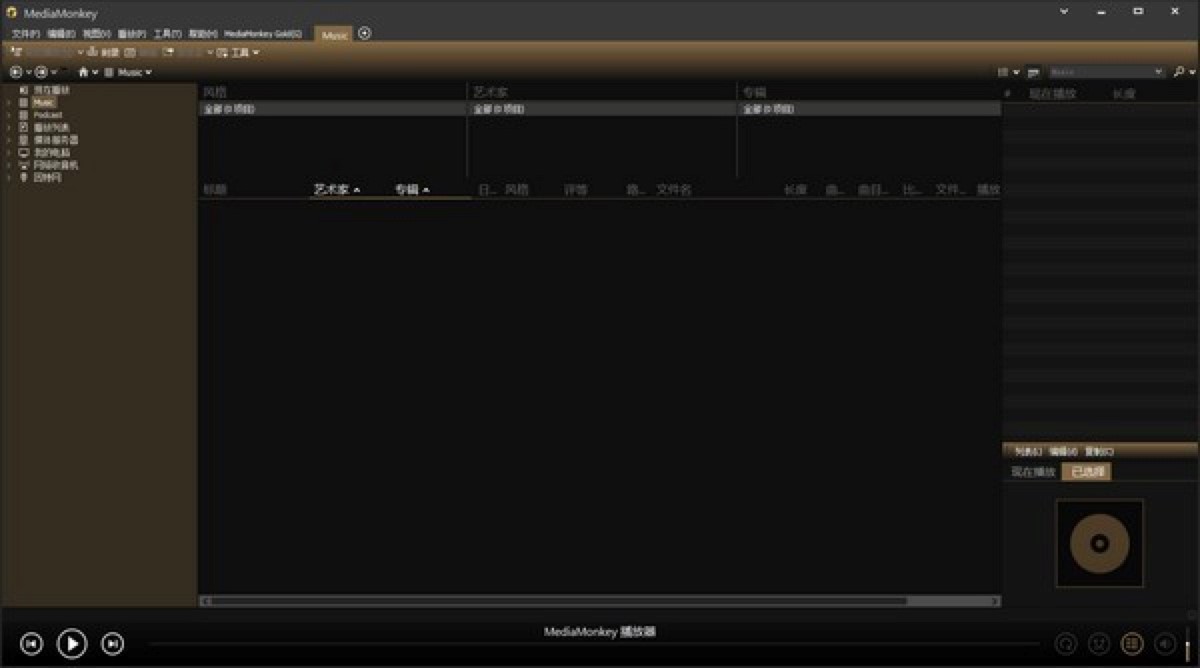
Task: Skip to the next track
Action: pyautogui.click(x=113, y=644)
